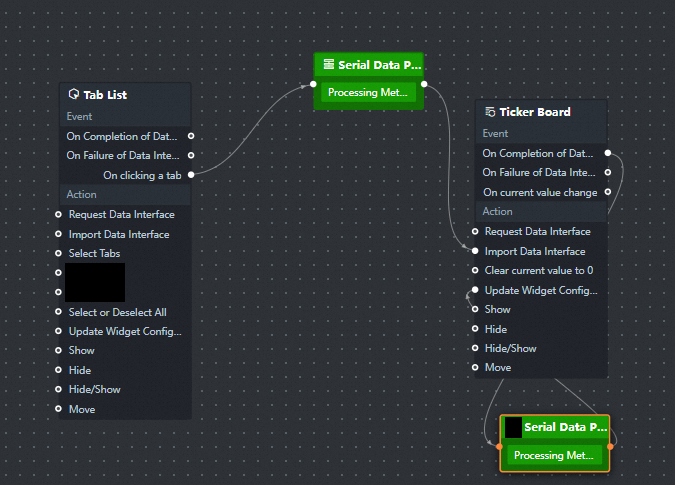Click Tab List Request Data Interface input port
675x485 pixels.
(59, 214)
